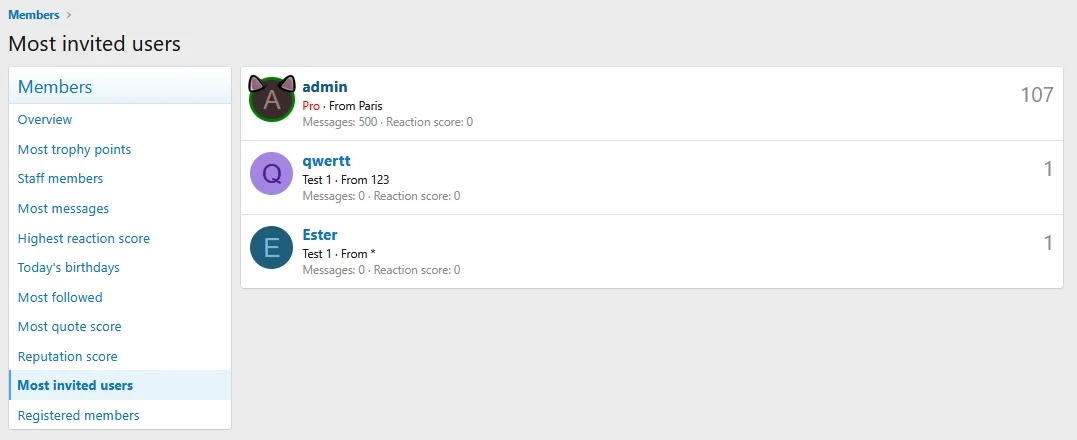This screenshot has width=1077, height=440.
Task: Show the Staff members list
Action: pyautogui.click(x=60, y=179)
